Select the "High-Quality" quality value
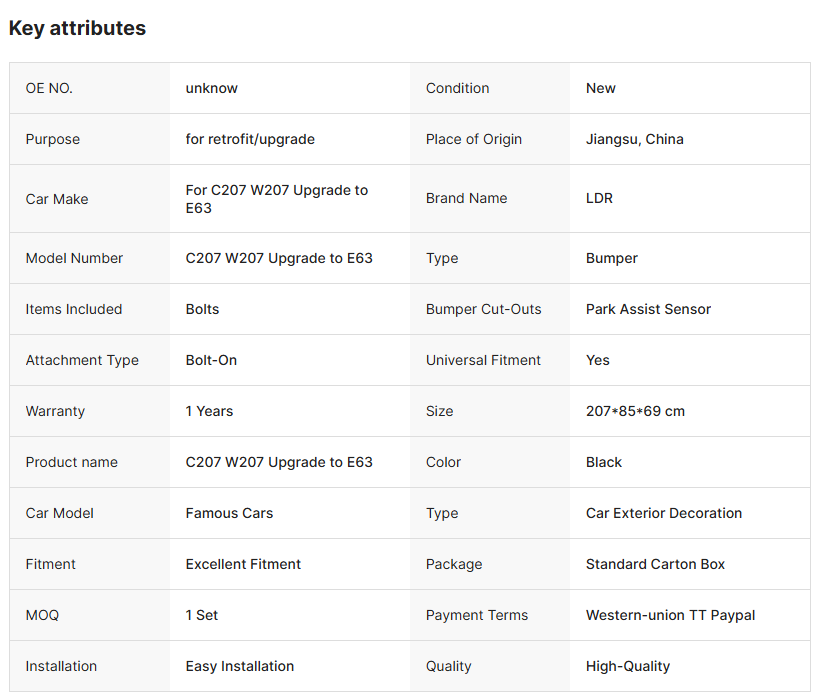The image size is (816, 696). click(x=627, y=666)
